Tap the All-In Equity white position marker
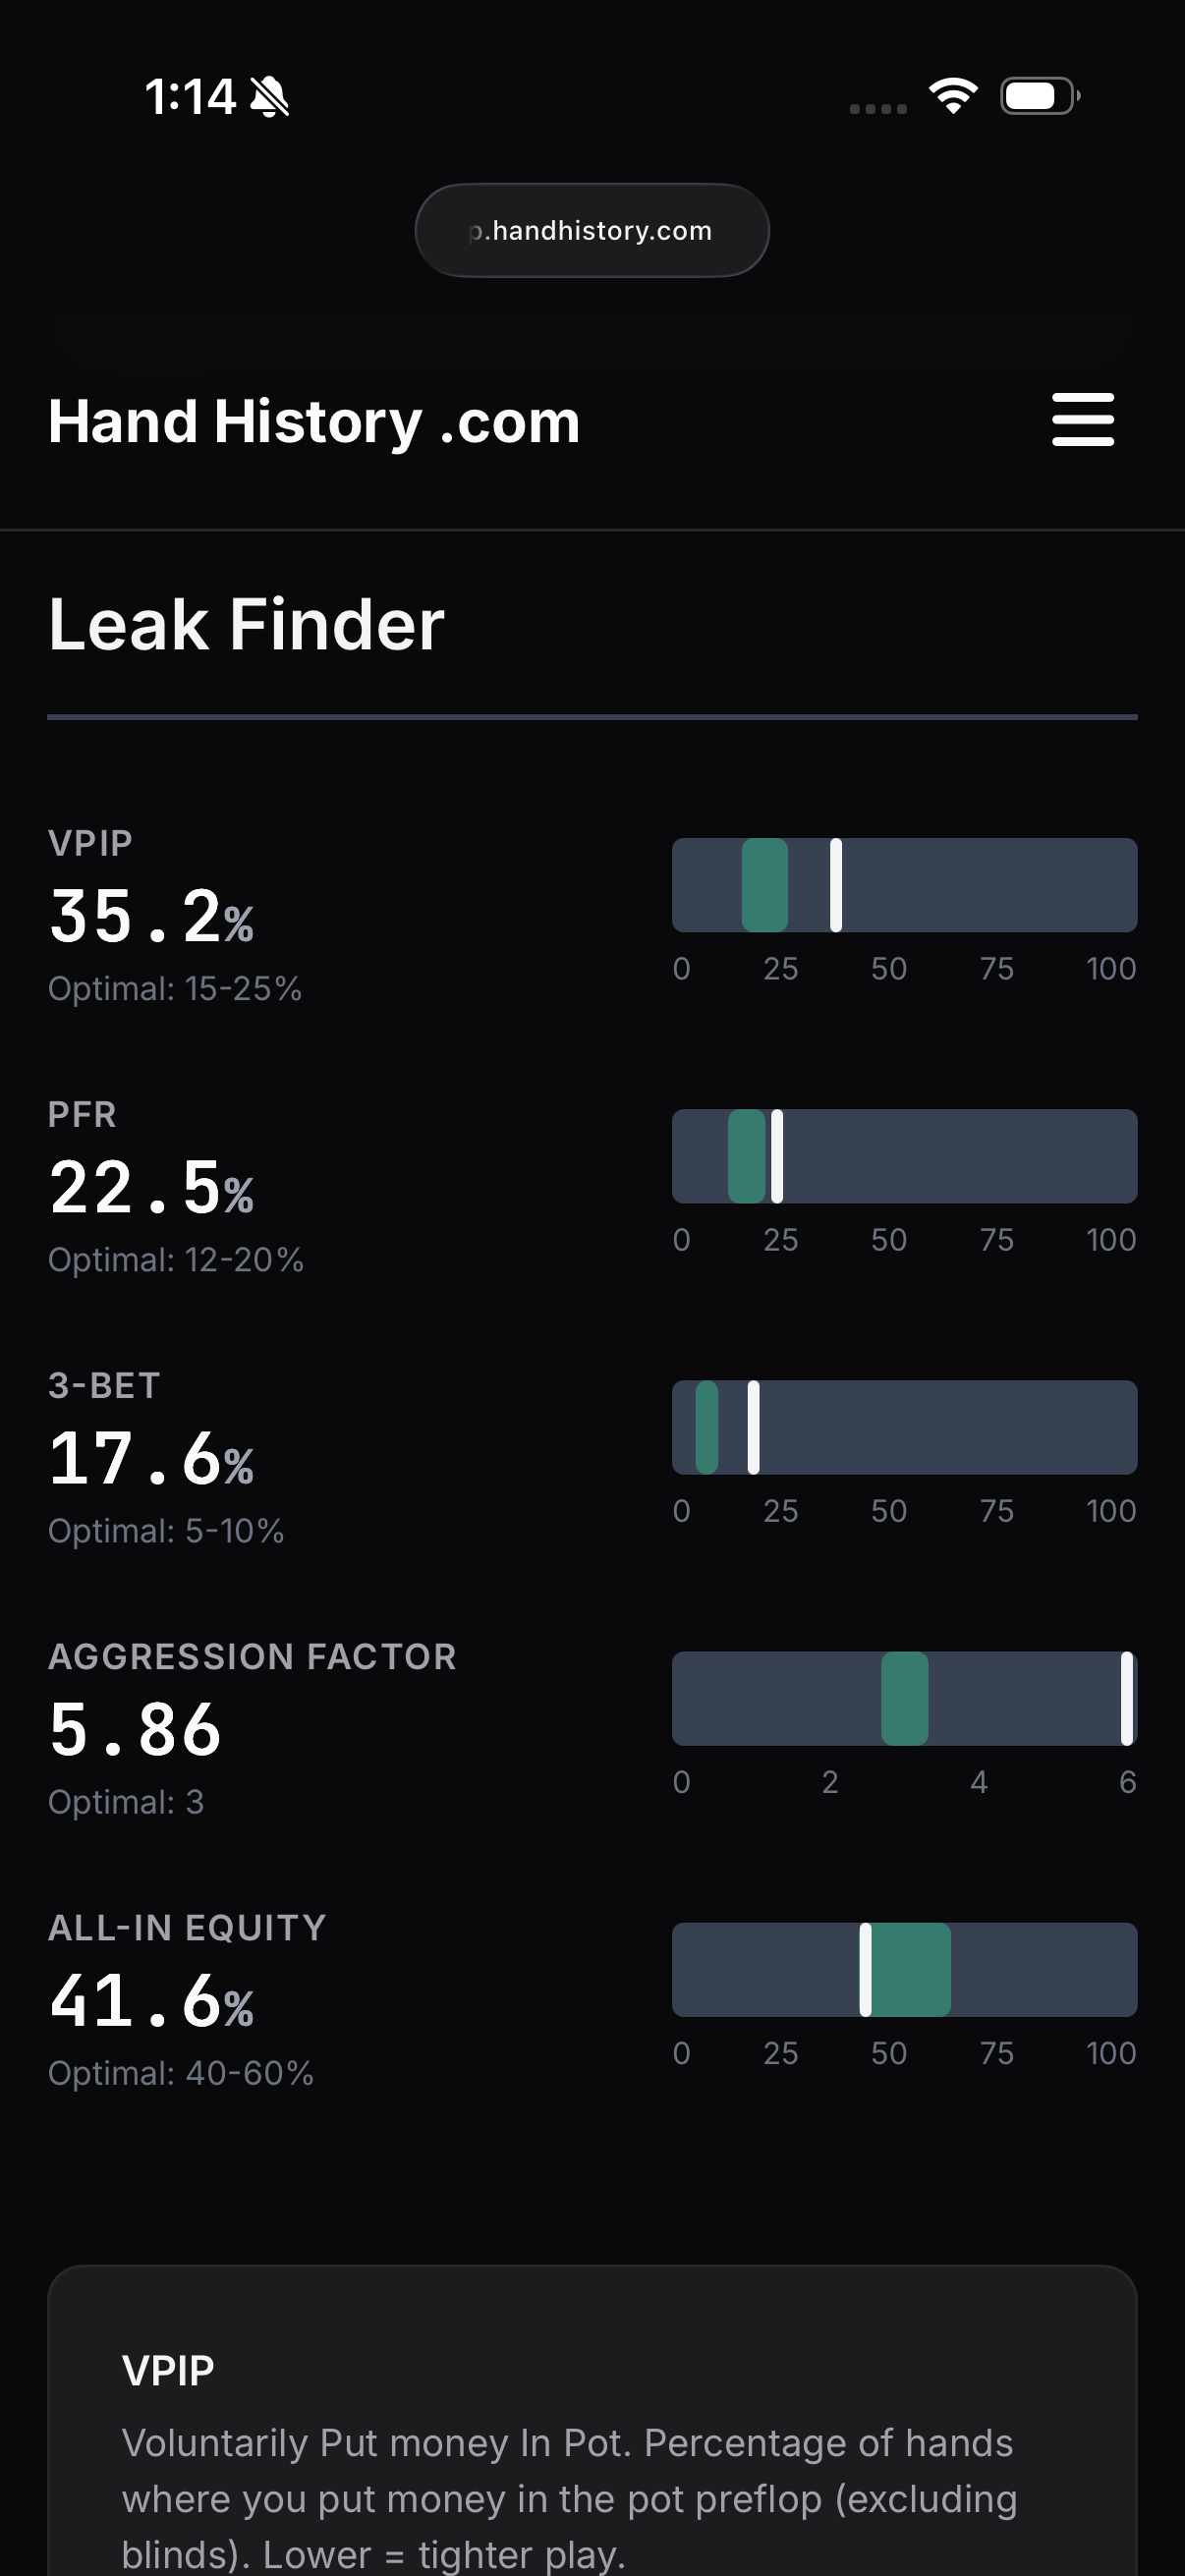This screenshot has width=1185, height=2576. click(864, 1969)
